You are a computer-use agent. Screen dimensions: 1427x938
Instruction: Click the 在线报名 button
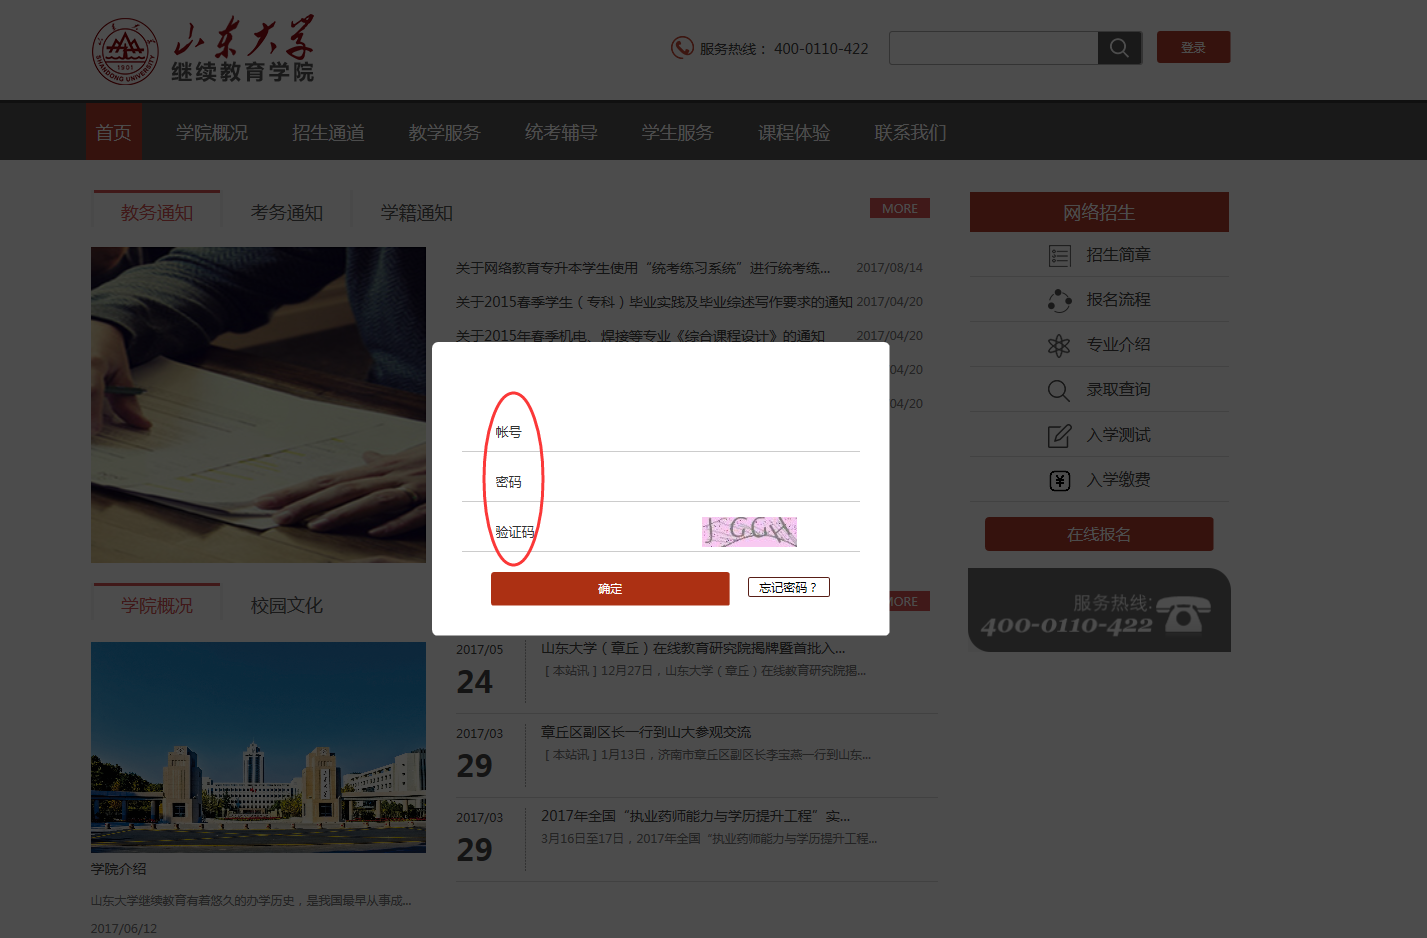[1099, 534]
